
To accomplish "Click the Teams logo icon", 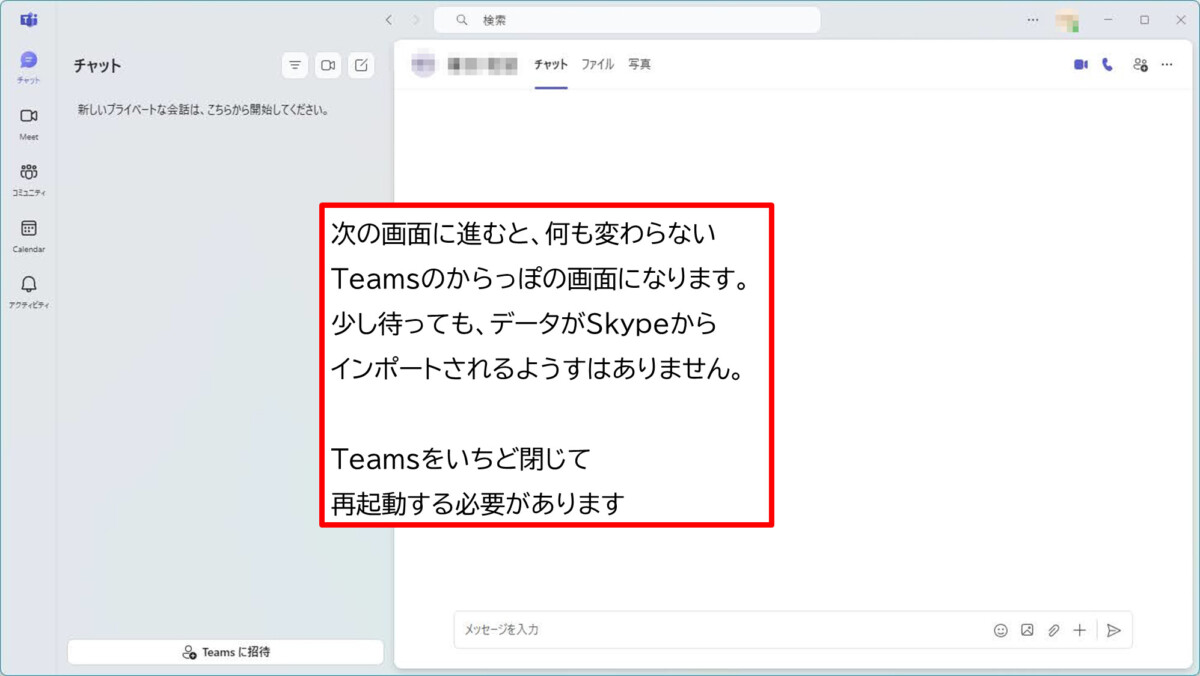I will point(29,20).
